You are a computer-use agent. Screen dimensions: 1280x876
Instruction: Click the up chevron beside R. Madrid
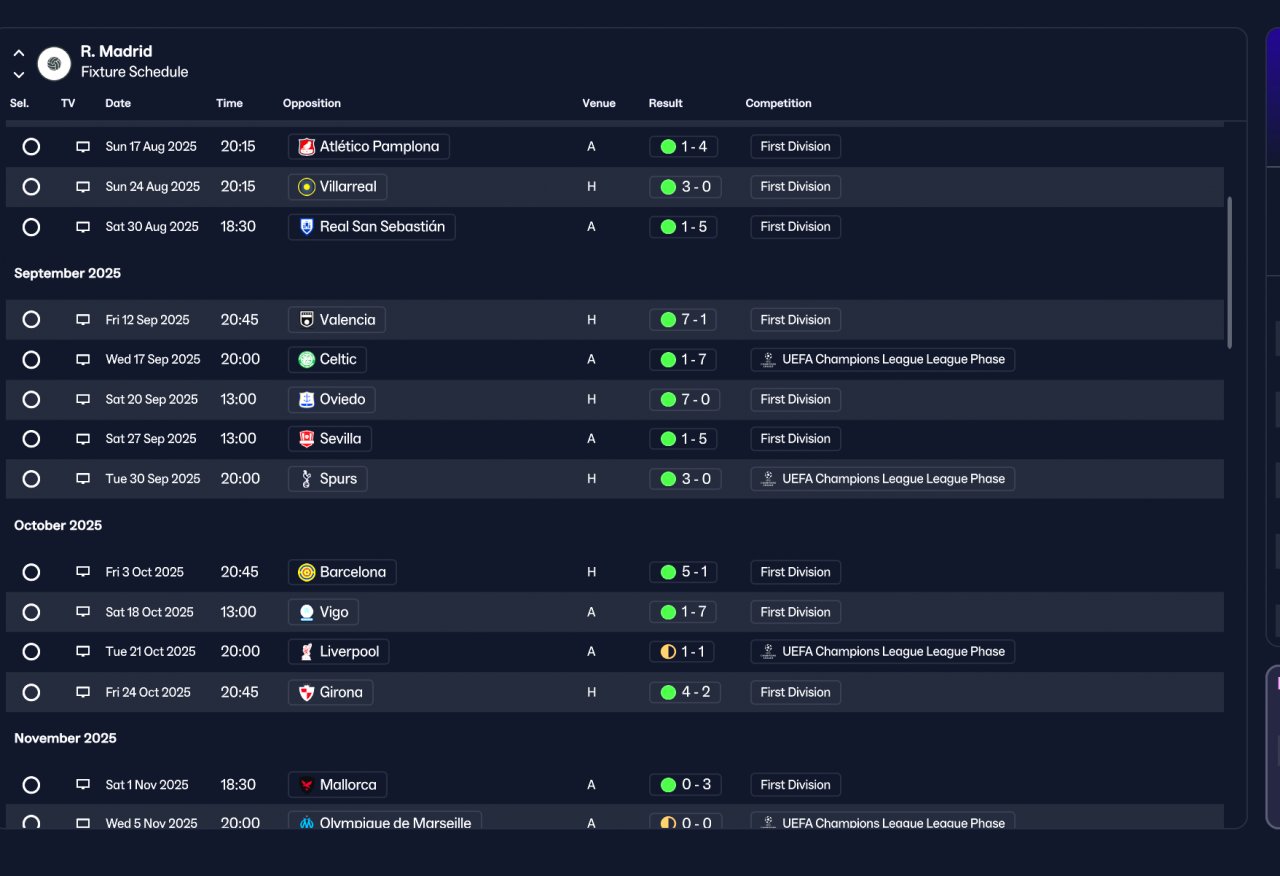(19, 53)
